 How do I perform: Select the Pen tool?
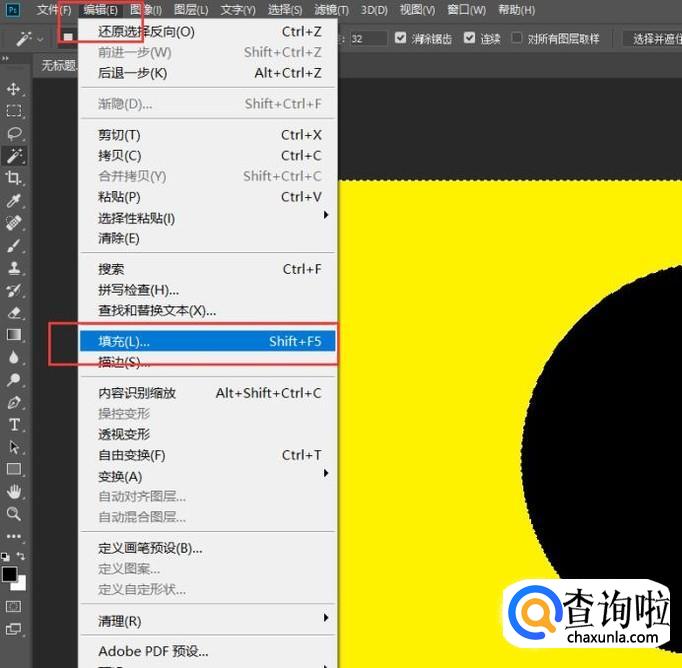13,402
